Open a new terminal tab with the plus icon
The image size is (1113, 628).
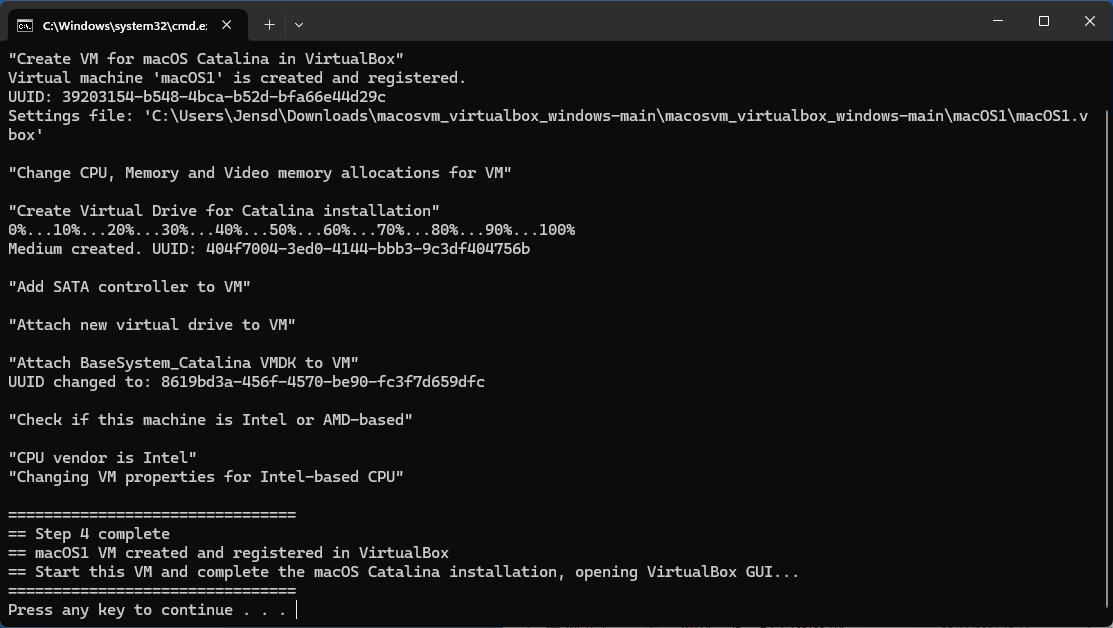[x=268, y=24]
